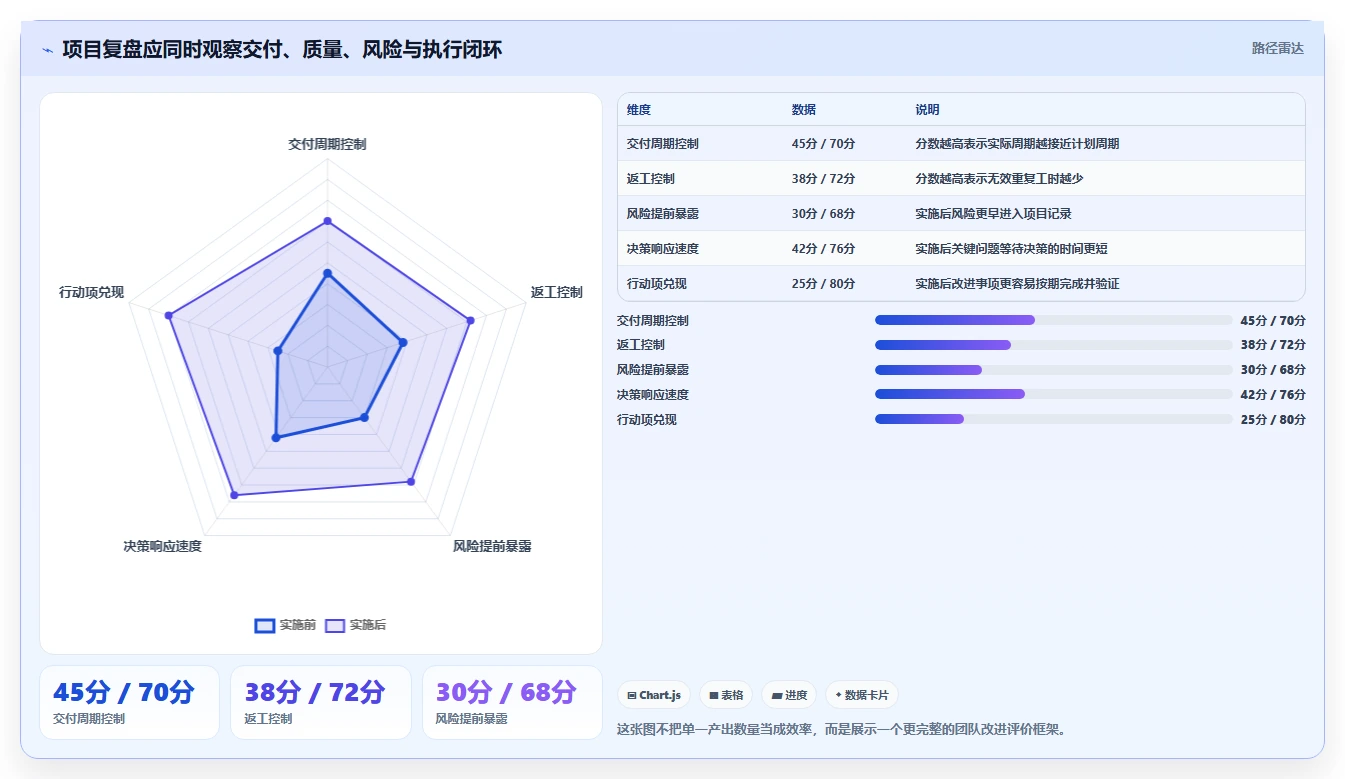
Task: Click the 数据卡片 tag chip
Action: [x=861, y=695]
